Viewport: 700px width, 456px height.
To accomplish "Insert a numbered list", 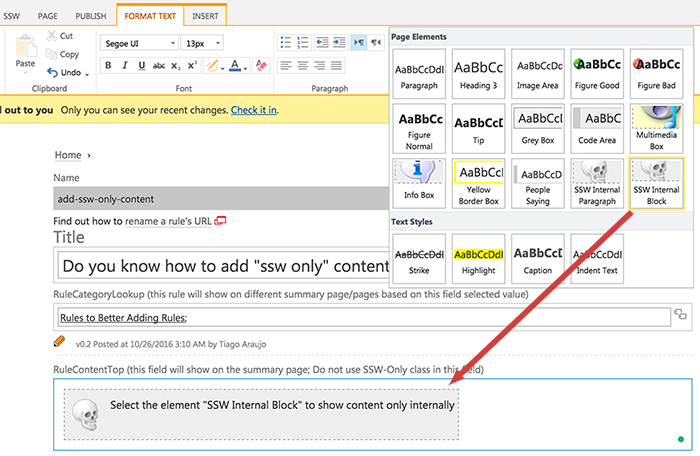I will [x=305, y=43].
